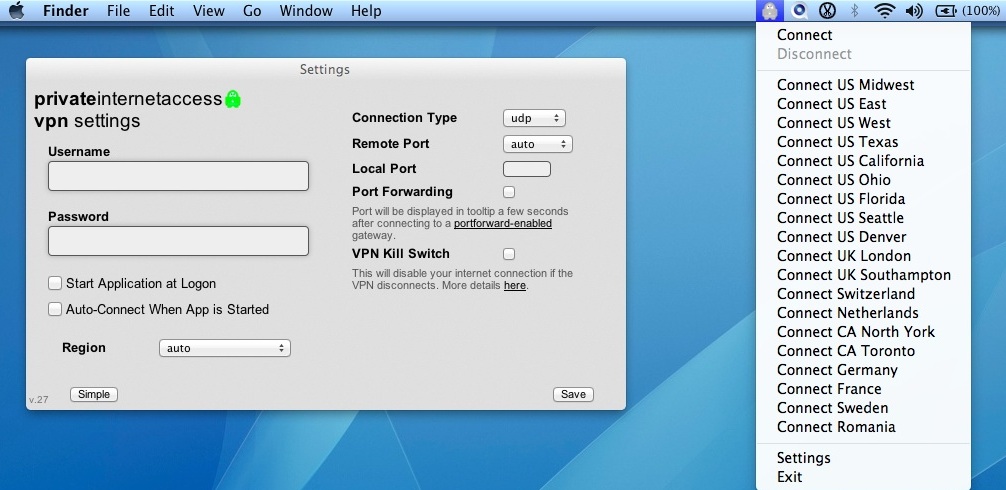1006x490 pixels.
Task: Click the scissors icon in the menu bar
Action: coord(827,11)
